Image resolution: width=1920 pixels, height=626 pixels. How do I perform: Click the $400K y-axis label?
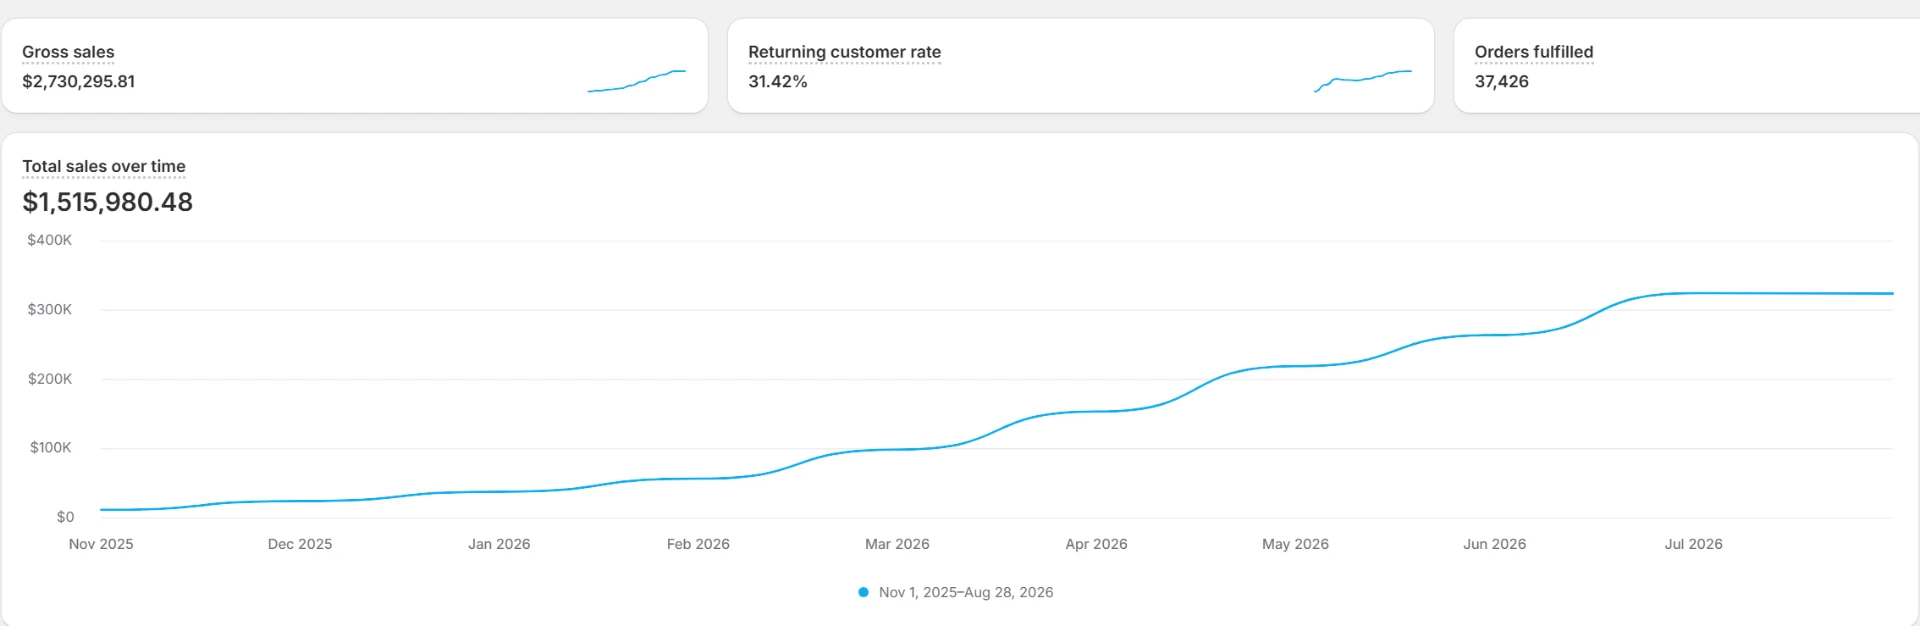click(49, 240)
